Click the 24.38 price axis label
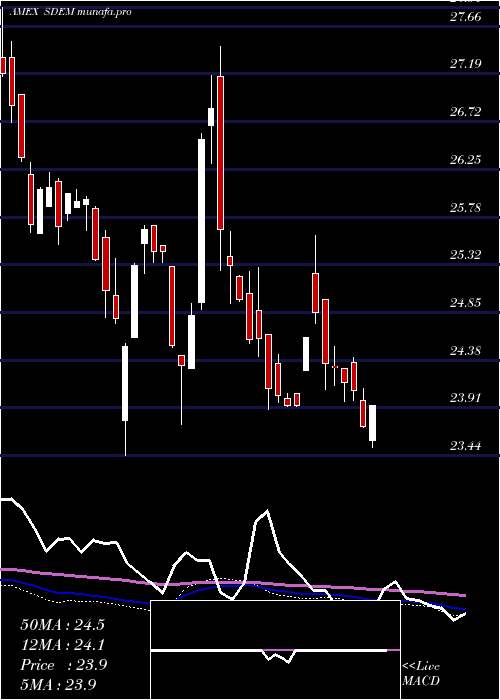 [466, 350]
